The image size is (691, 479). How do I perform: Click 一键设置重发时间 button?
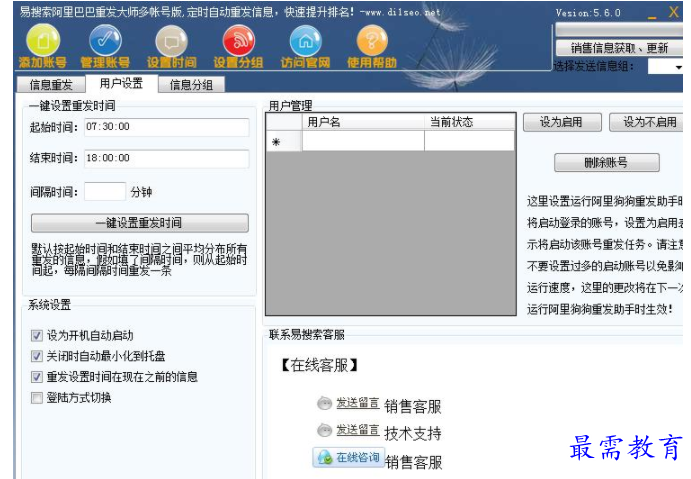(x=140, y=223)
